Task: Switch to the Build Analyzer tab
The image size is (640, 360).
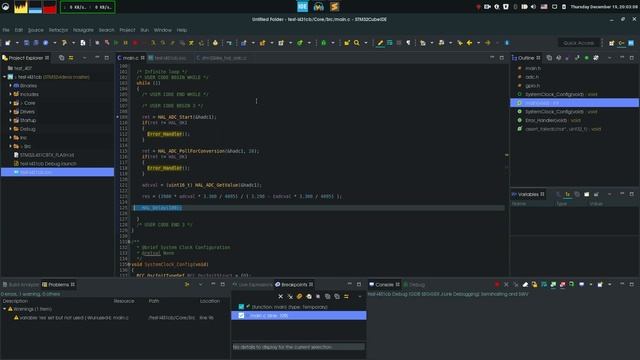Action: 21,284
